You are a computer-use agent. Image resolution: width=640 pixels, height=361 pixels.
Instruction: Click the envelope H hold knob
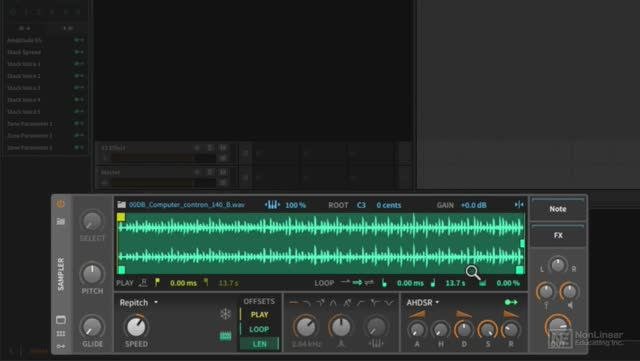440,329
